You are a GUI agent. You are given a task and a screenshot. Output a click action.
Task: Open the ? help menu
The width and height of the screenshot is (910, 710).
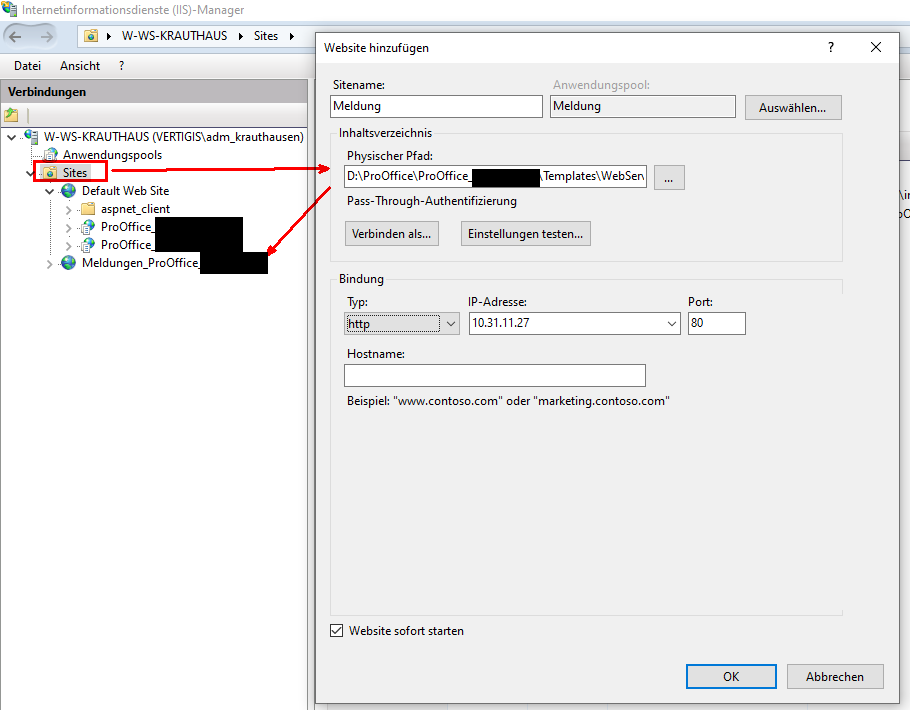(x=121, y=66)
